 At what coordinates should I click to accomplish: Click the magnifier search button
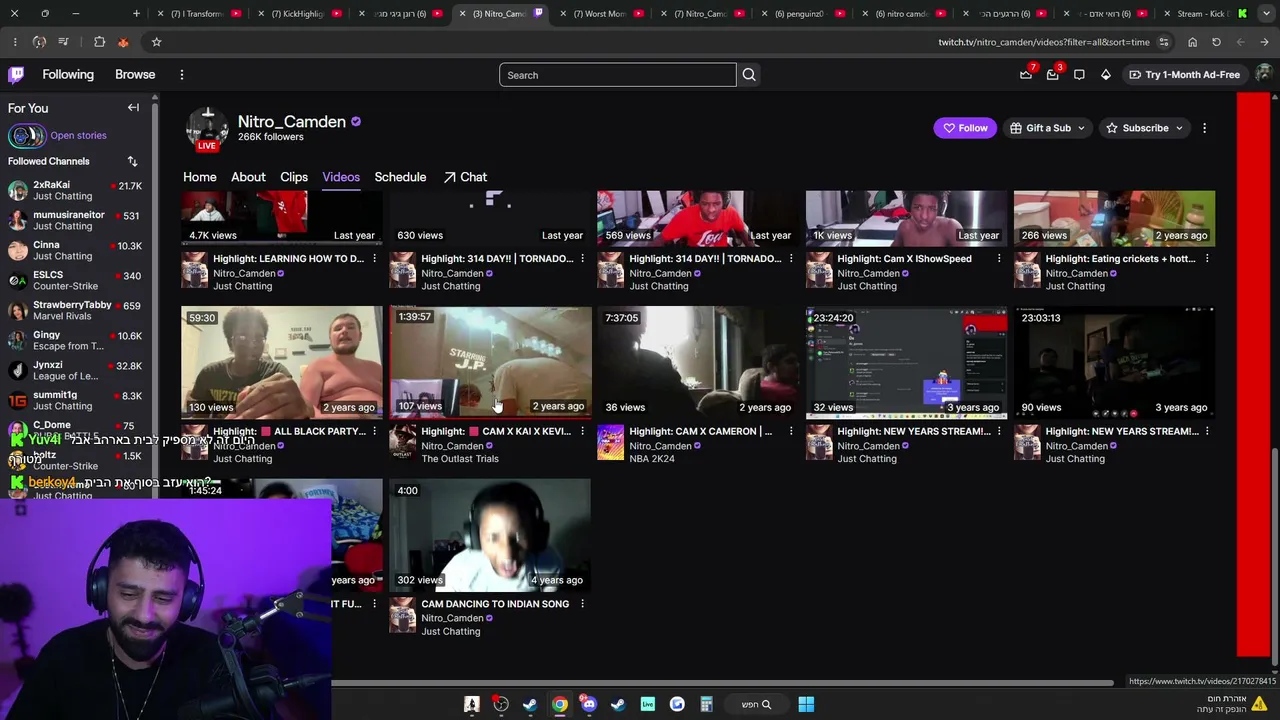pos(749,75)
